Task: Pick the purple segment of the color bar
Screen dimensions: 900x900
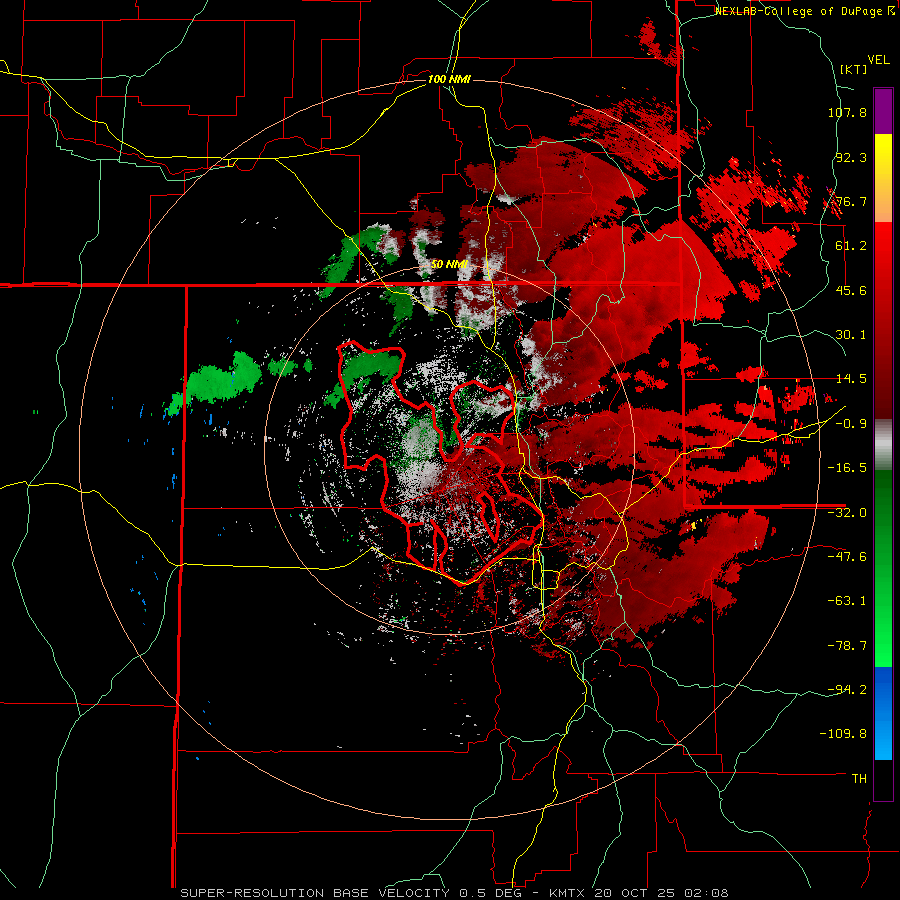Action: click(x=883, y=111)
